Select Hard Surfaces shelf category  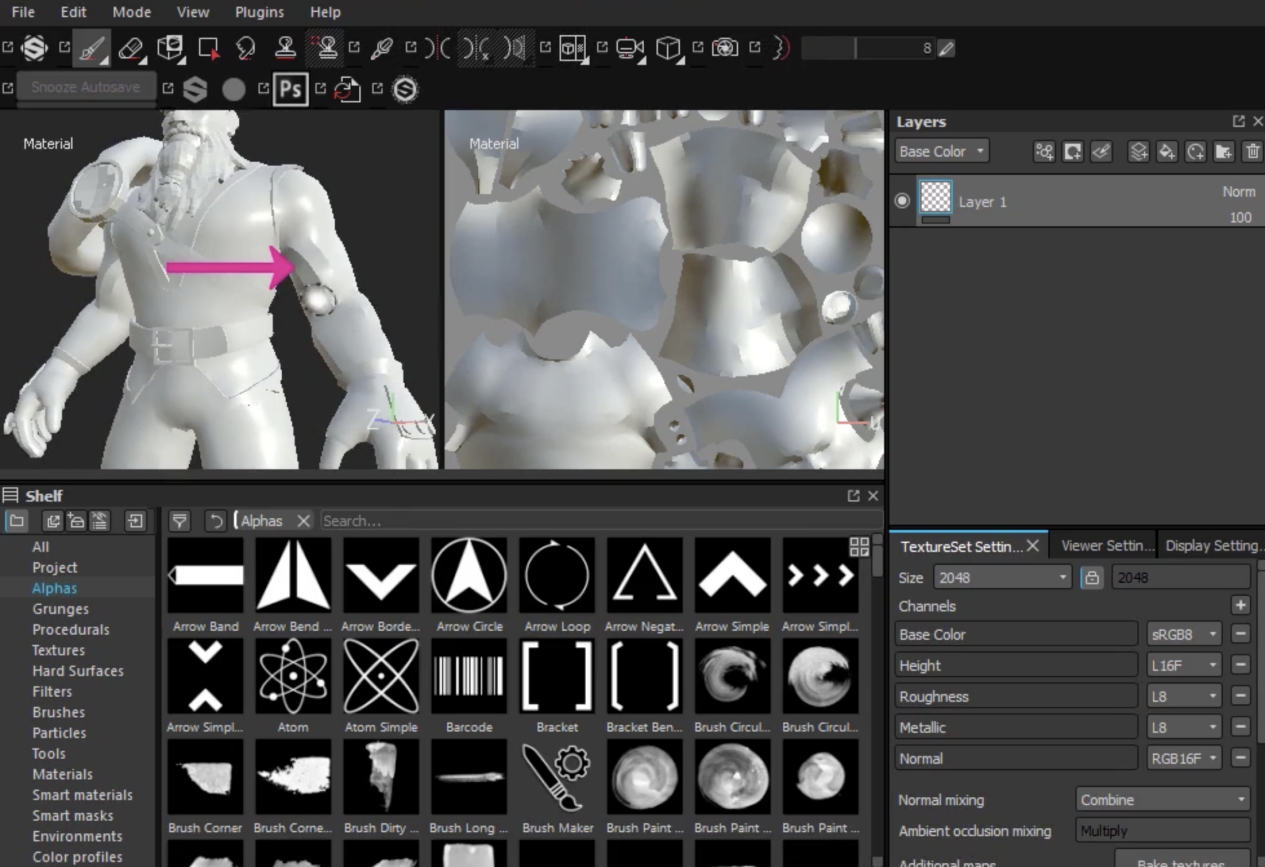click(78, 671)
